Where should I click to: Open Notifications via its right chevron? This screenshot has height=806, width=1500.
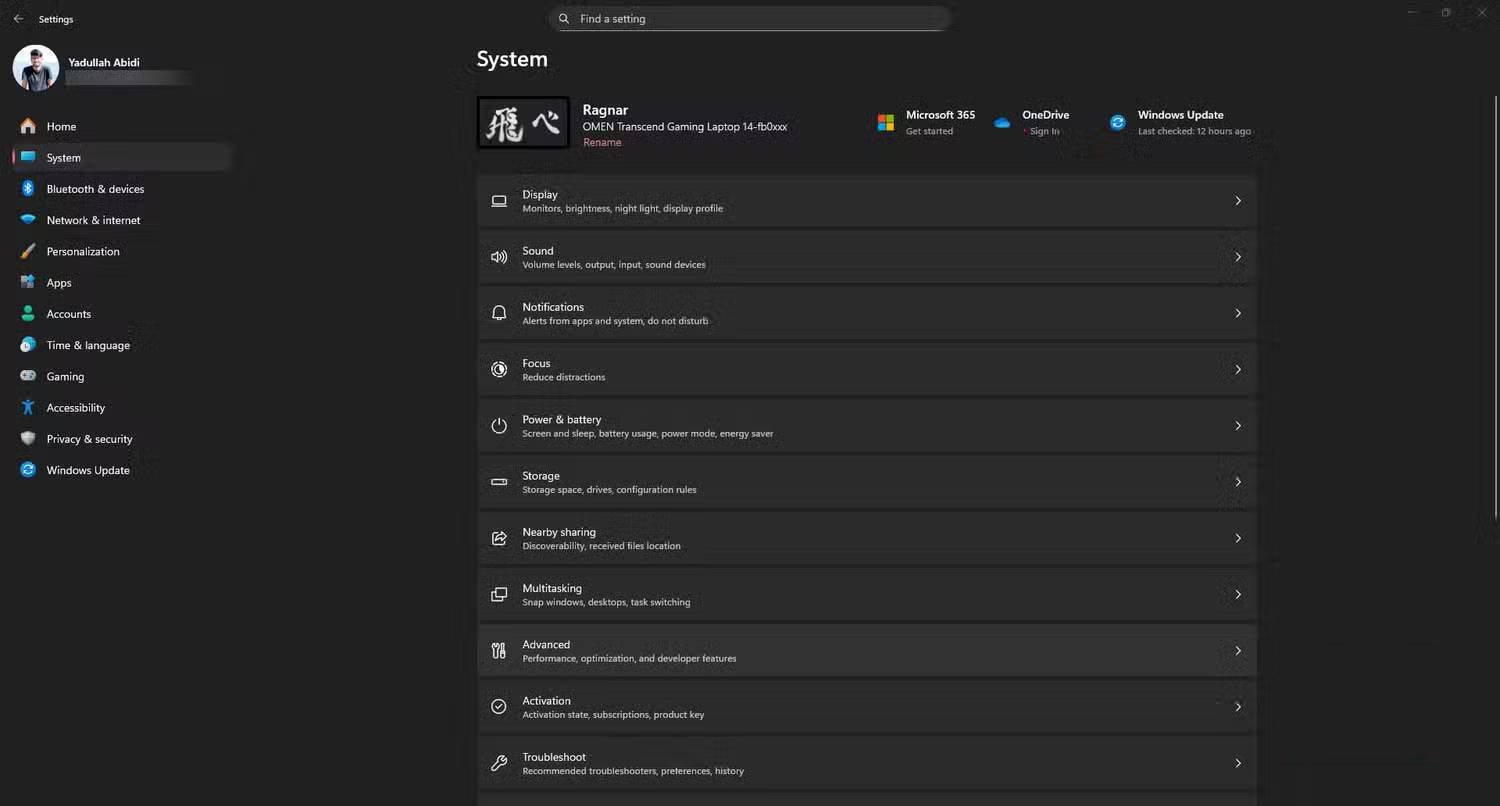[x=1238, y=313]
